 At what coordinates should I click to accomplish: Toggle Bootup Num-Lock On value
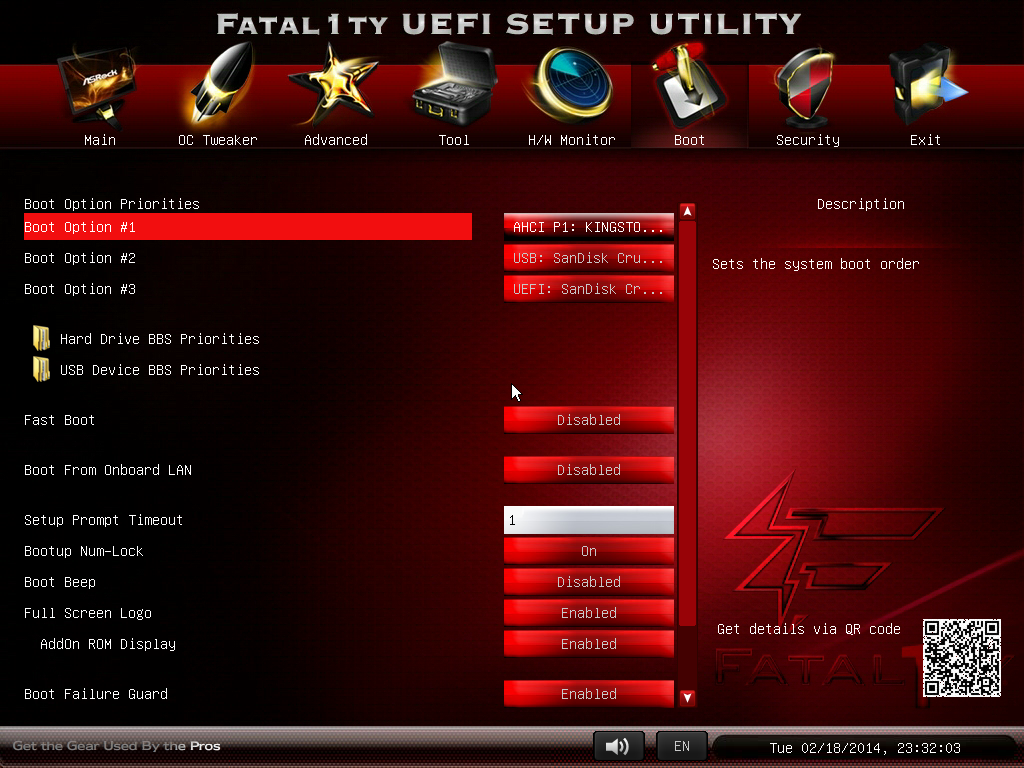point(588,551)
